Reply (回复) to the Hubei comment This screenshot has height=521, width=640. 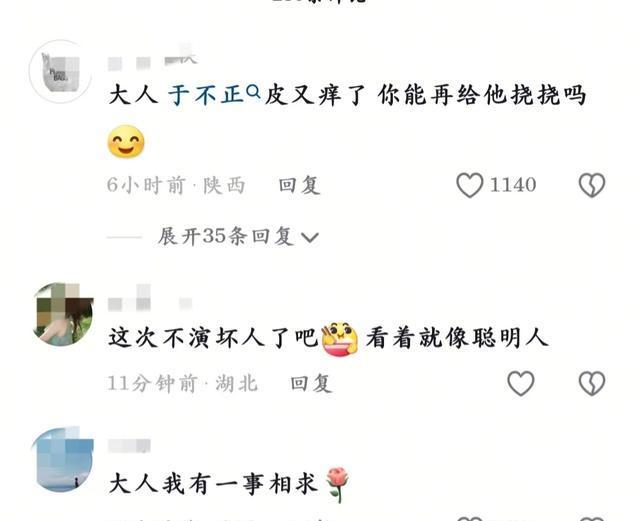click(311, 383)
